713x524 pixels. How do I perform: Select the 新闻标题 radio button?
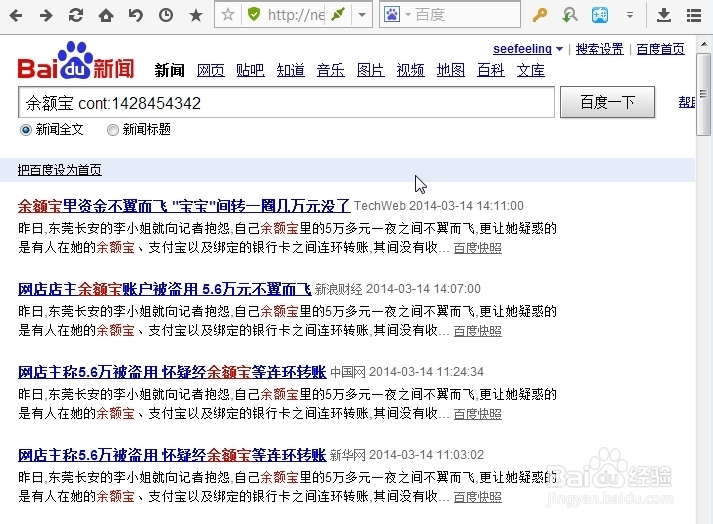pos(113,130)
